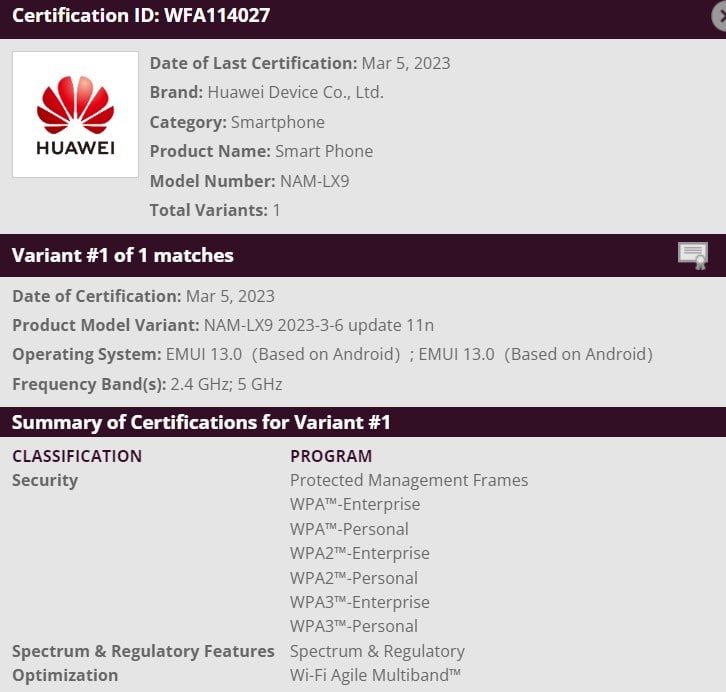This screenshot has width=726, height=692.
Task: Select the Optimization classification label
Action: click(x=65, y=675)
